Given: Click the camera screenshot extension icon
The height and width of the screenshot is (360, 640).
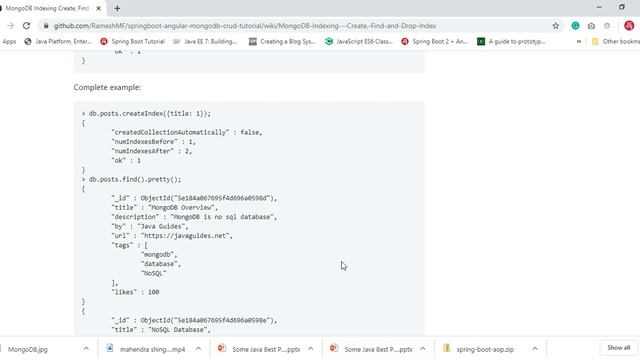Looking at the screenshot, I should (591, 26).
